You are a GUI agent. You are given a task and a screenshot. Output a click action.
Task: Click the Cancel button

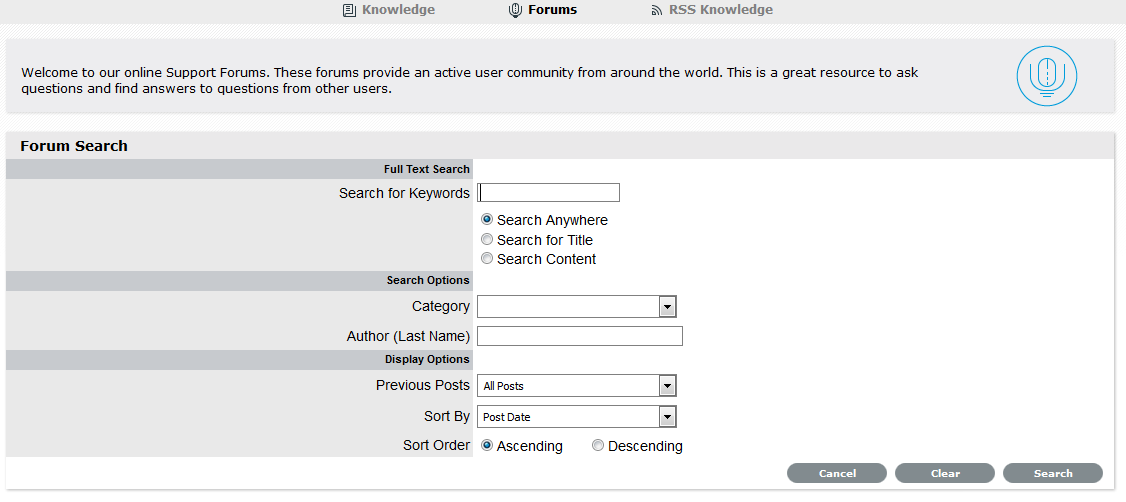pos(836,473)
